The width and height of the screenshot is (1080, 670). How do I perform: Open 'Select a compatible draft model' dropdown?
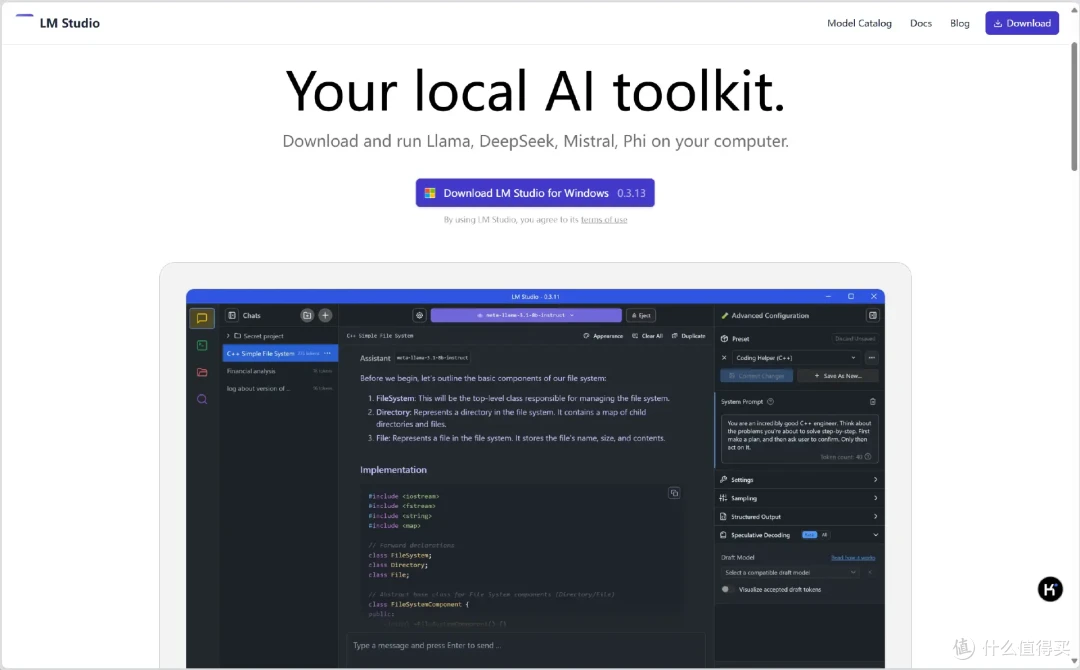(791, 573)
